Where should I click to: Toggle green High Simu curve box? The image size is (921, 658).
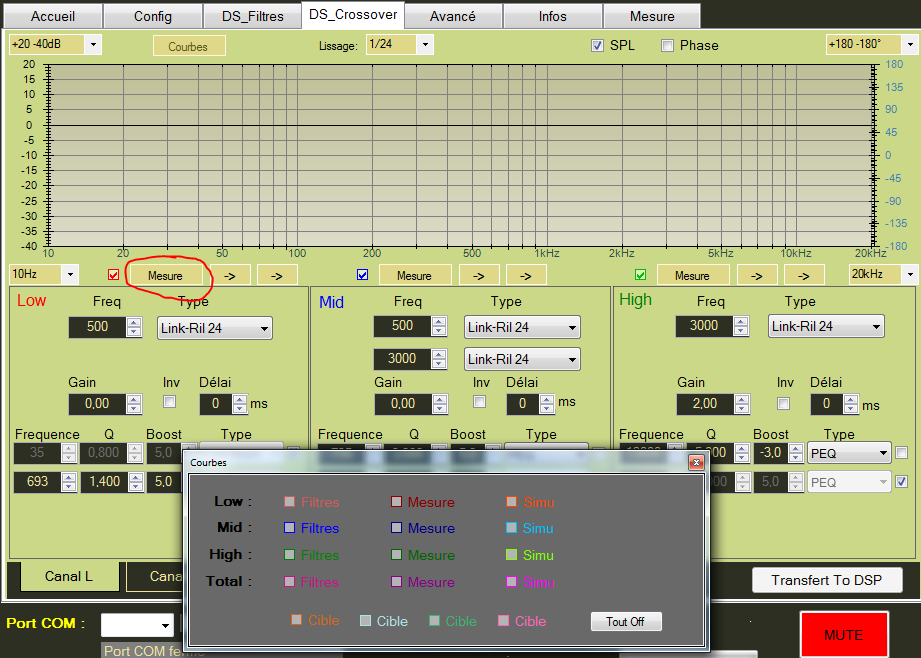pos(511,555)
